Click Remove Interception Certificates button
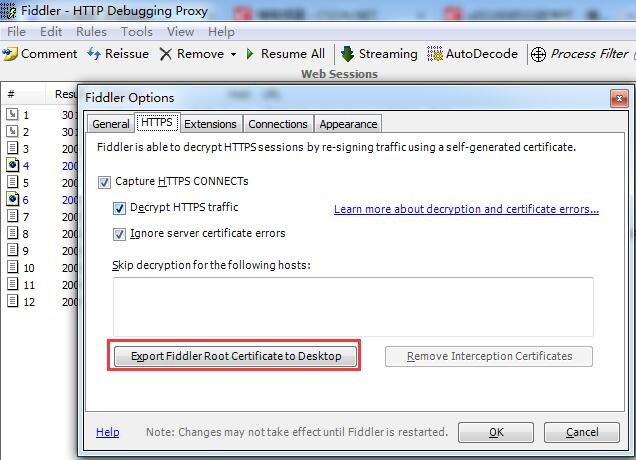This screenshot has width=636, height=460. (489, 356)
